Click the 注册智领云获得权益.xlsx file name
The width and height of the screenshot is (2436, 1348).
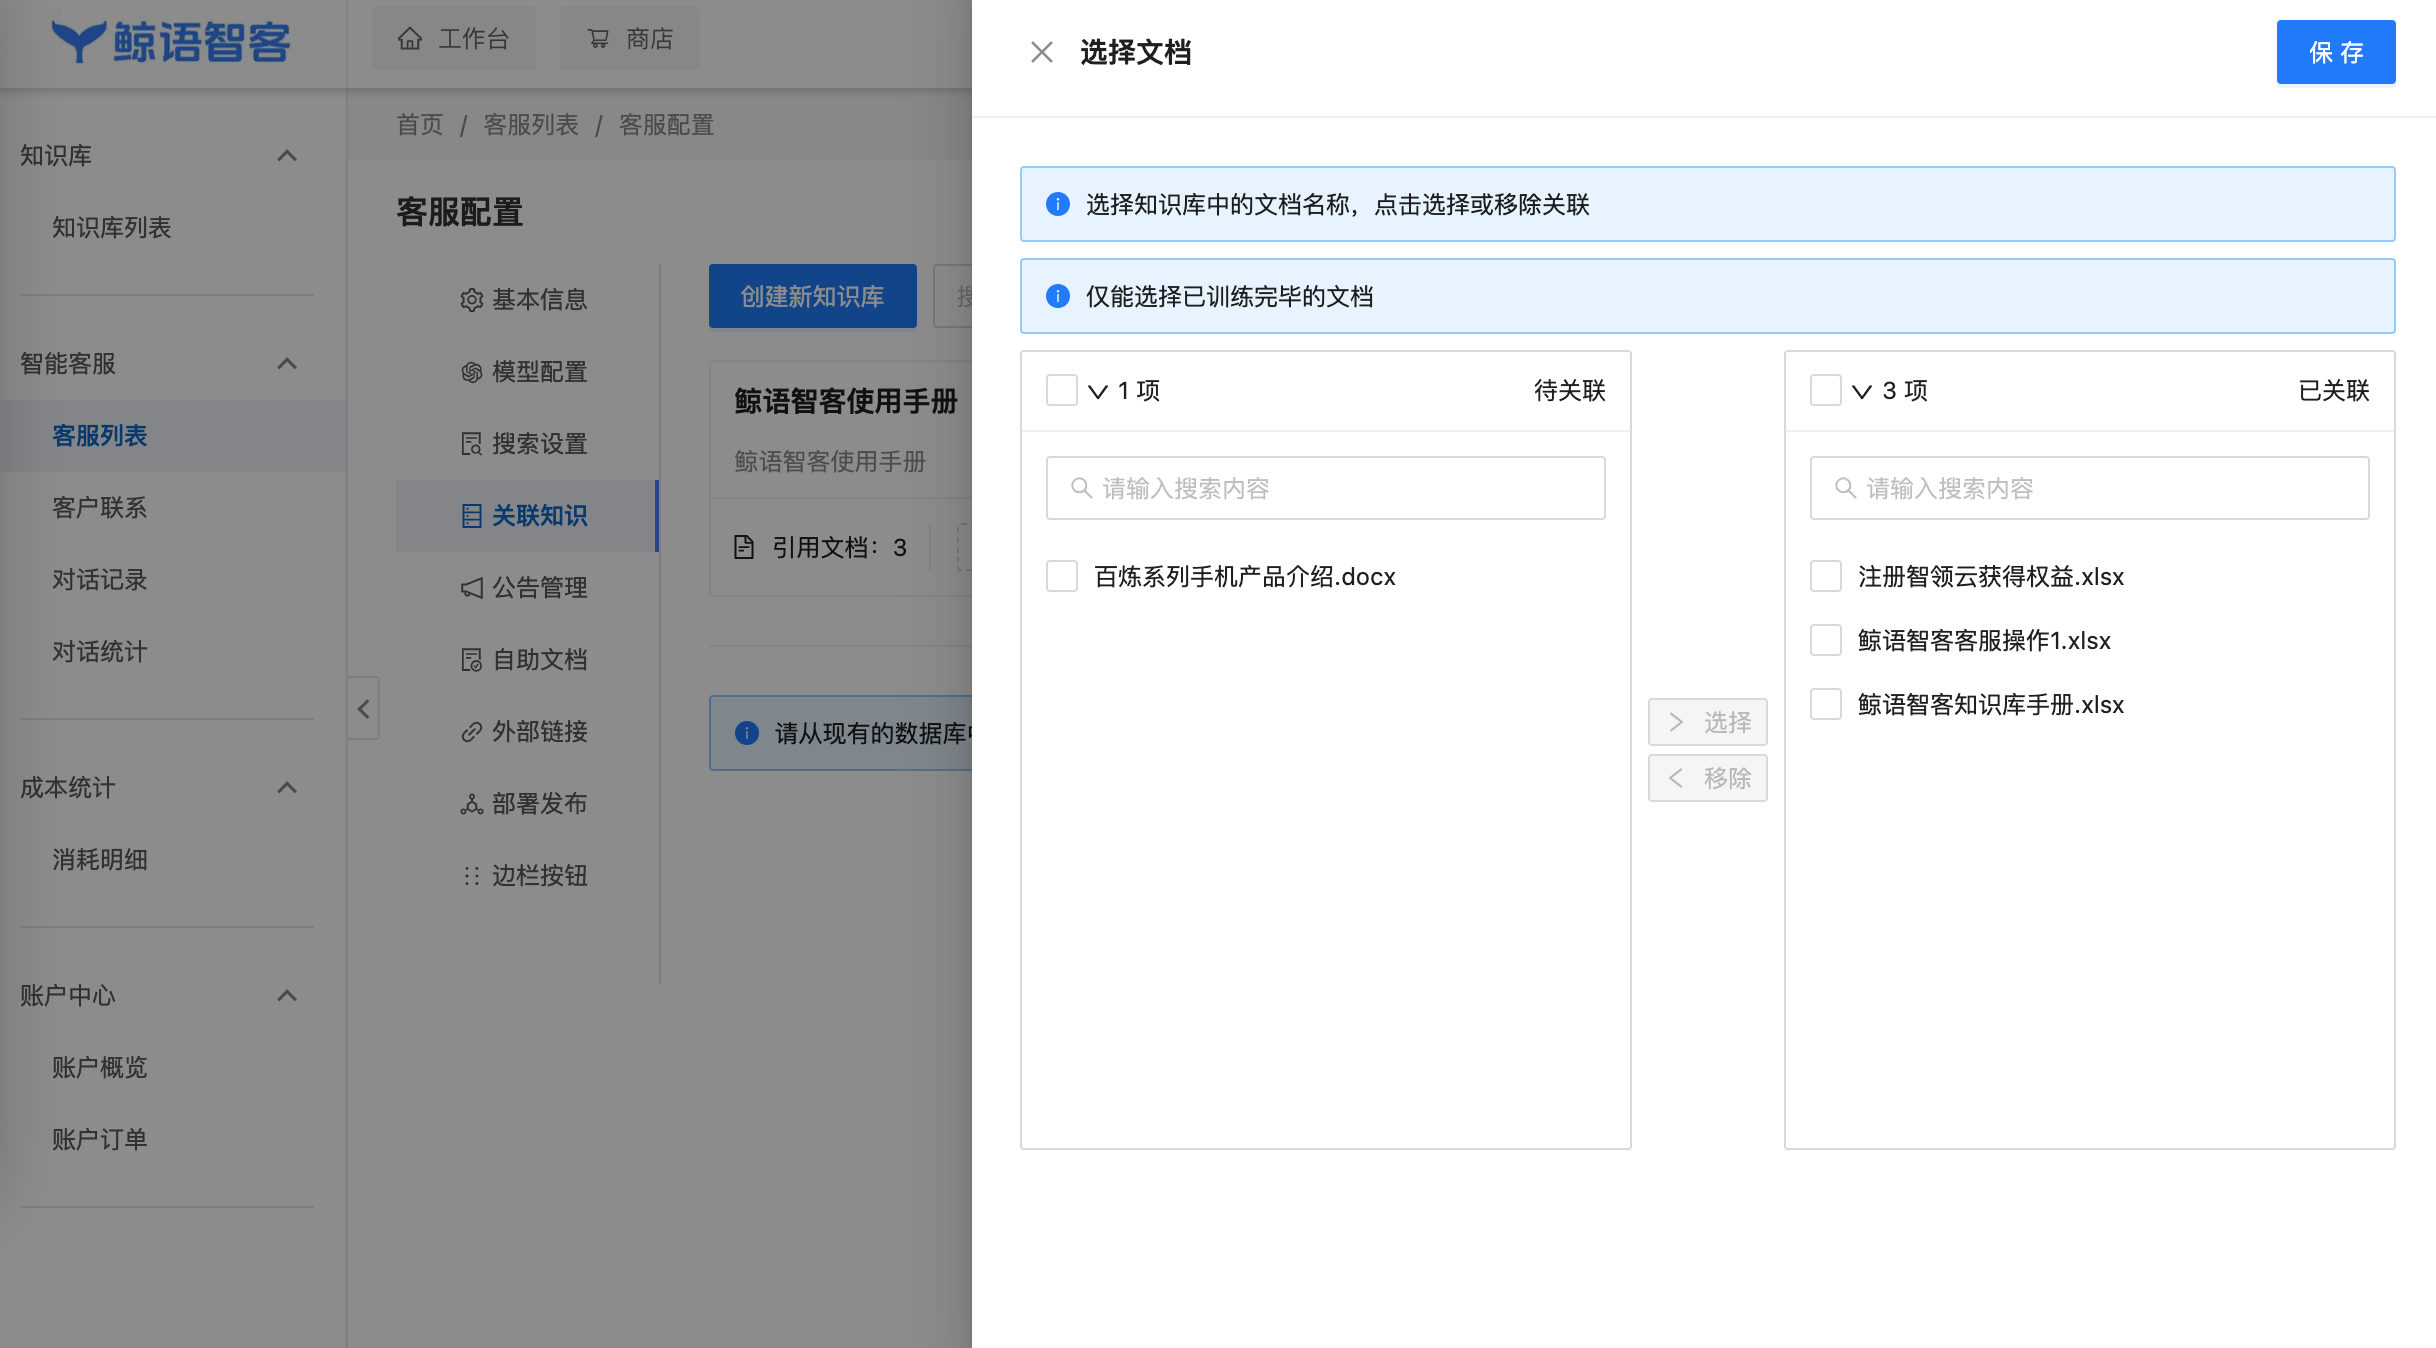(x=1991, y=577)
